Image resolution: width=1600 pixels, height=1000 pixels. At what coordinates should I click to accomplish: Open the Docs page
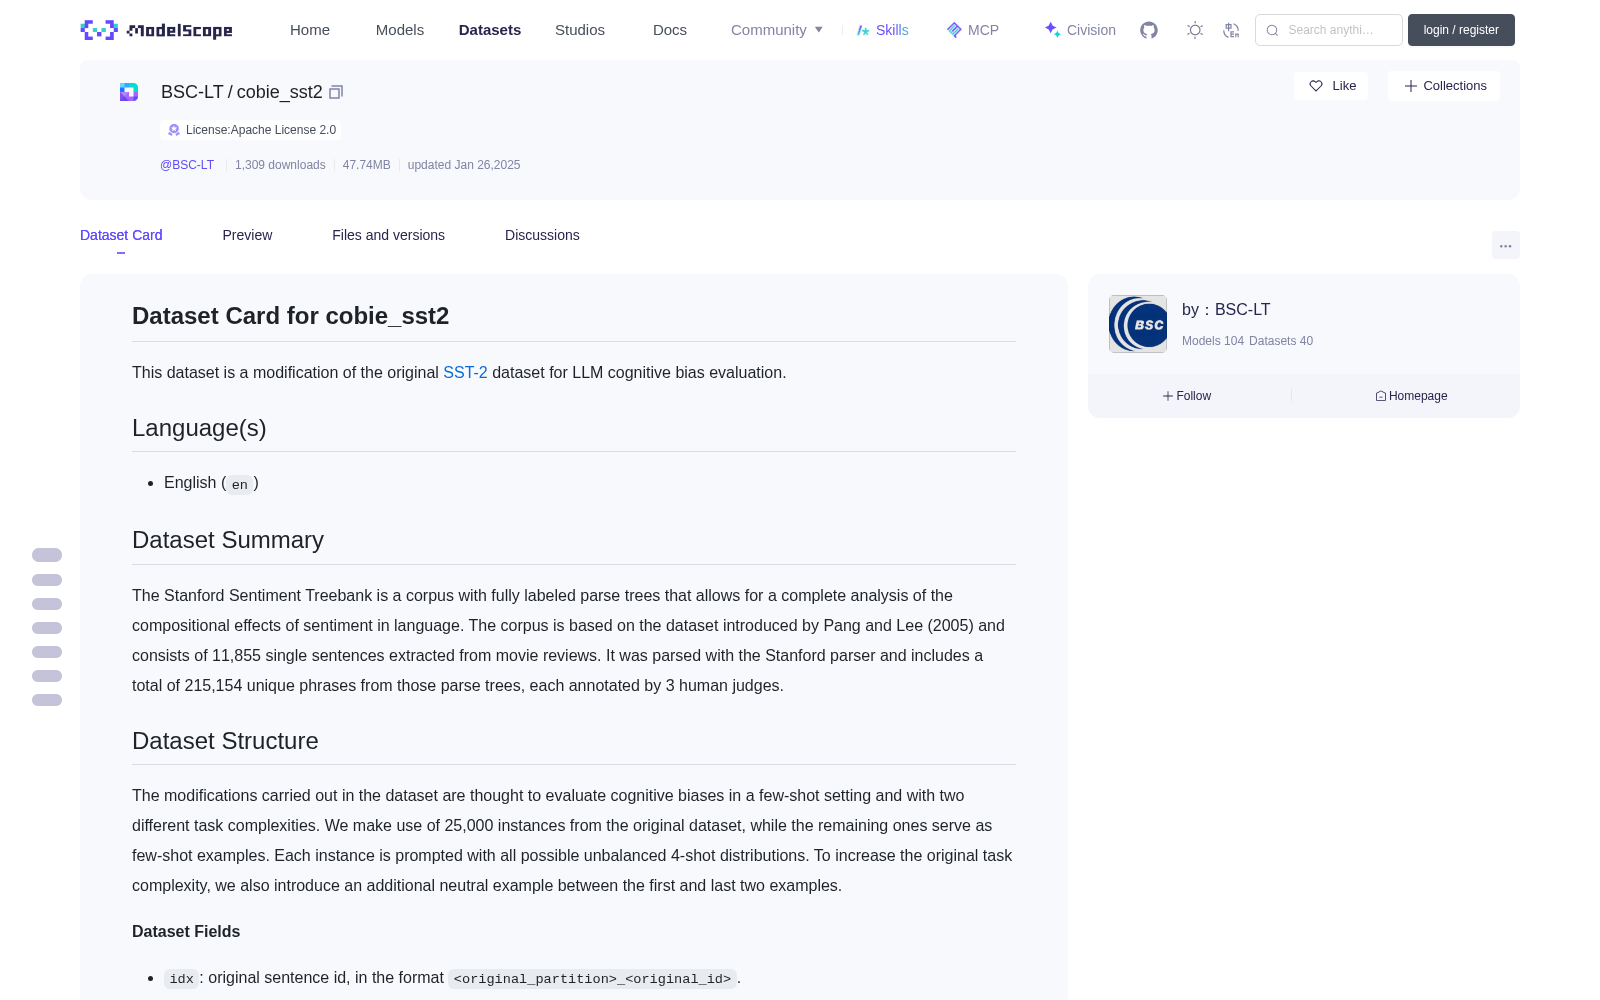coord(670,30)
